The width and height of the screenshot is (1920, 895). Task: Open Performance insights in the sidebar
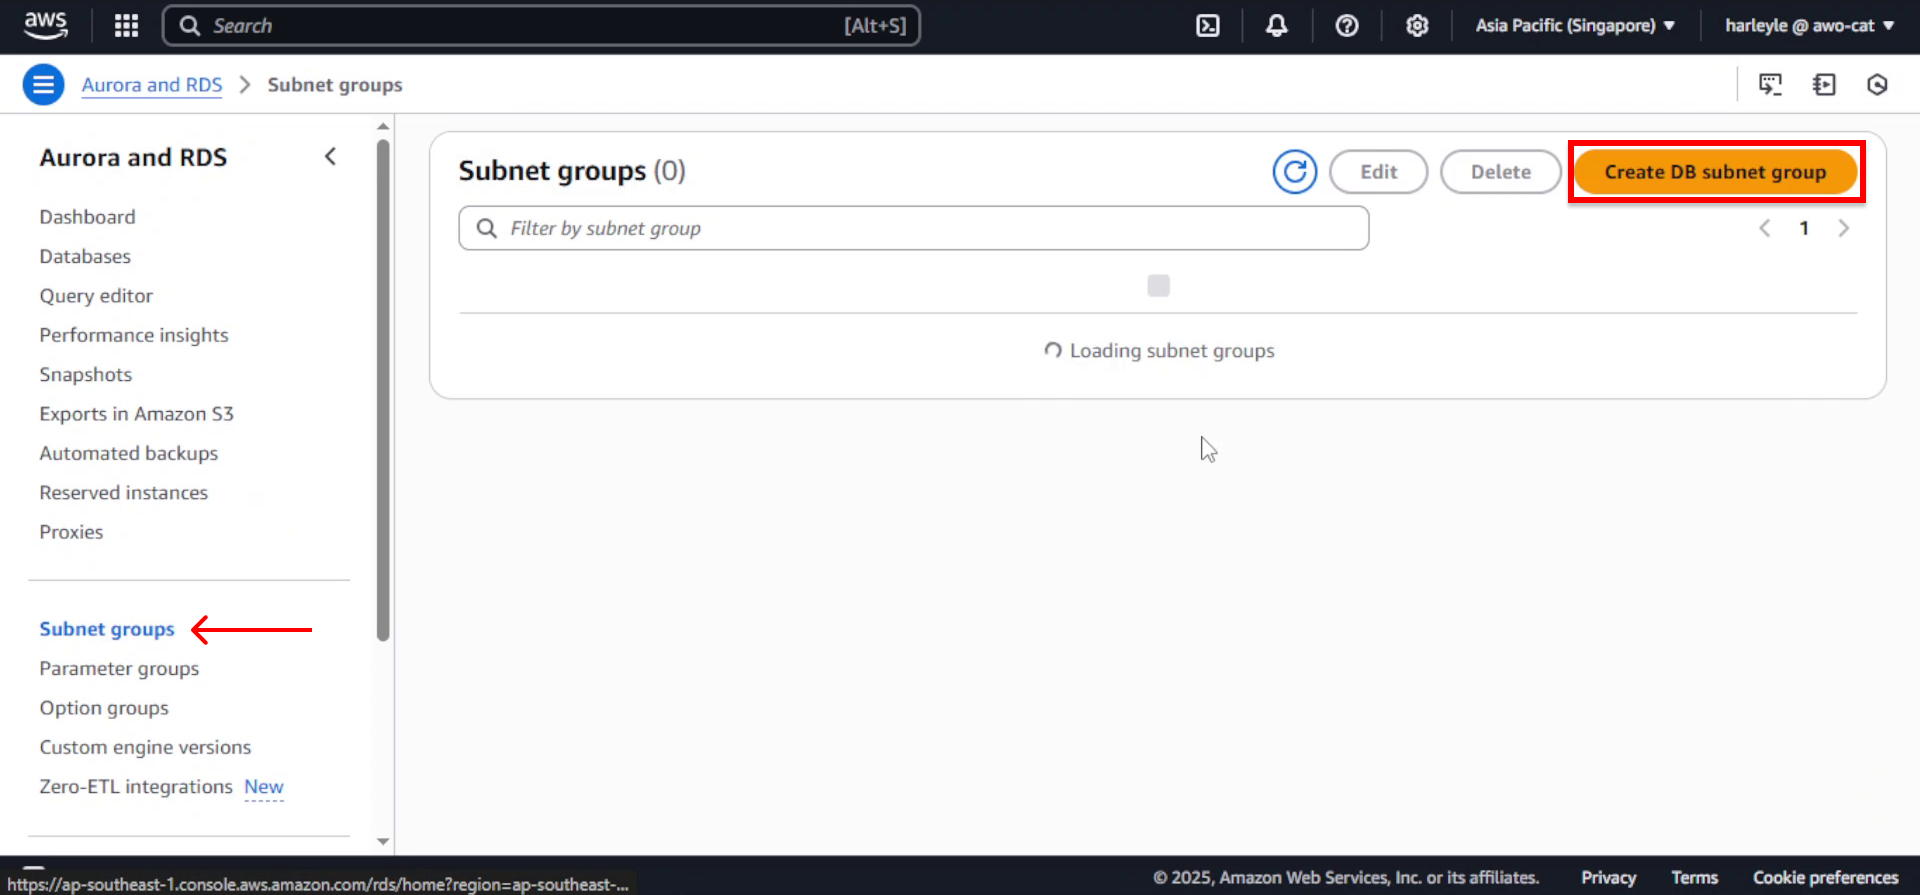(134, 336)
